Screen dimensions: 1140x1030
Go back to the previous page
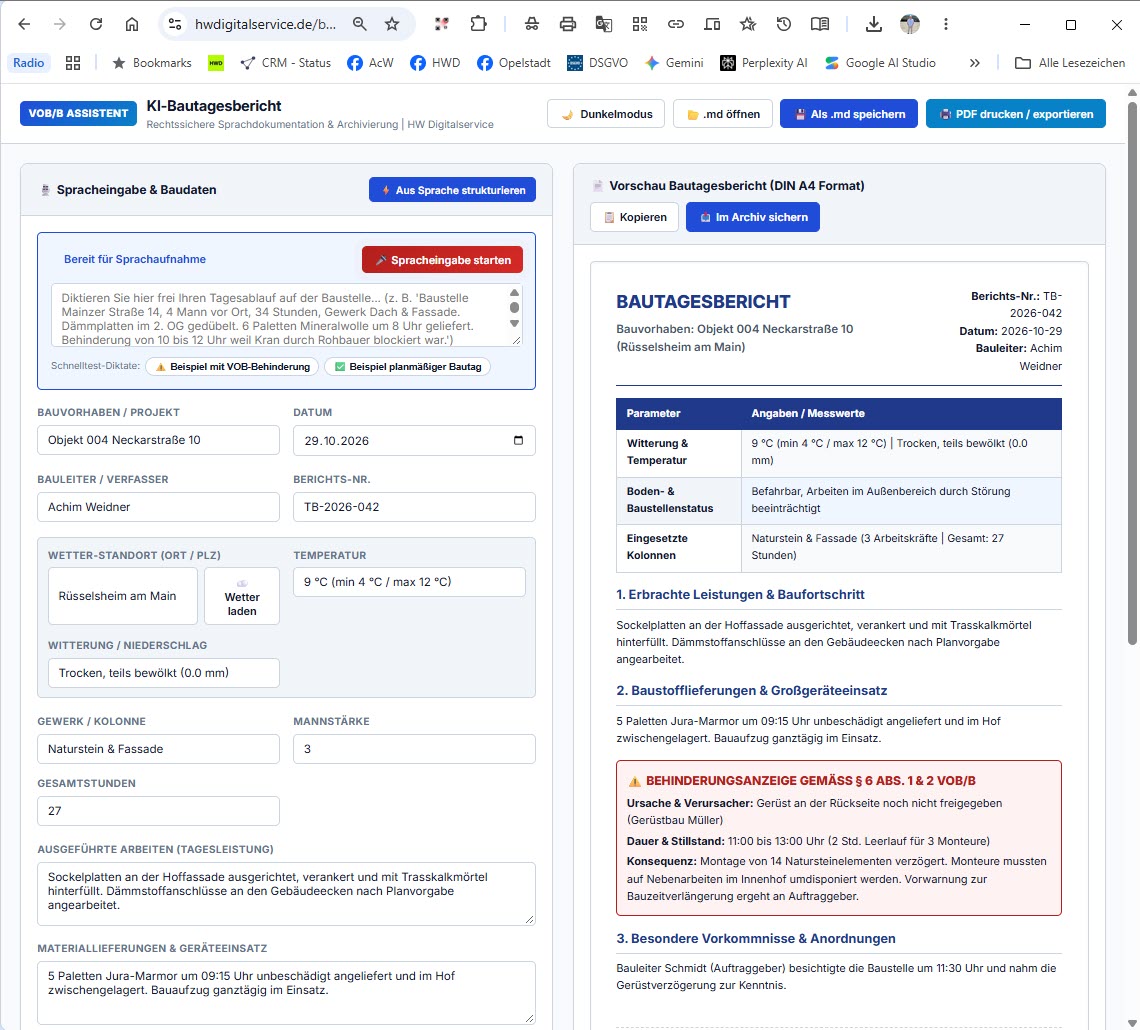pos(24,24)
